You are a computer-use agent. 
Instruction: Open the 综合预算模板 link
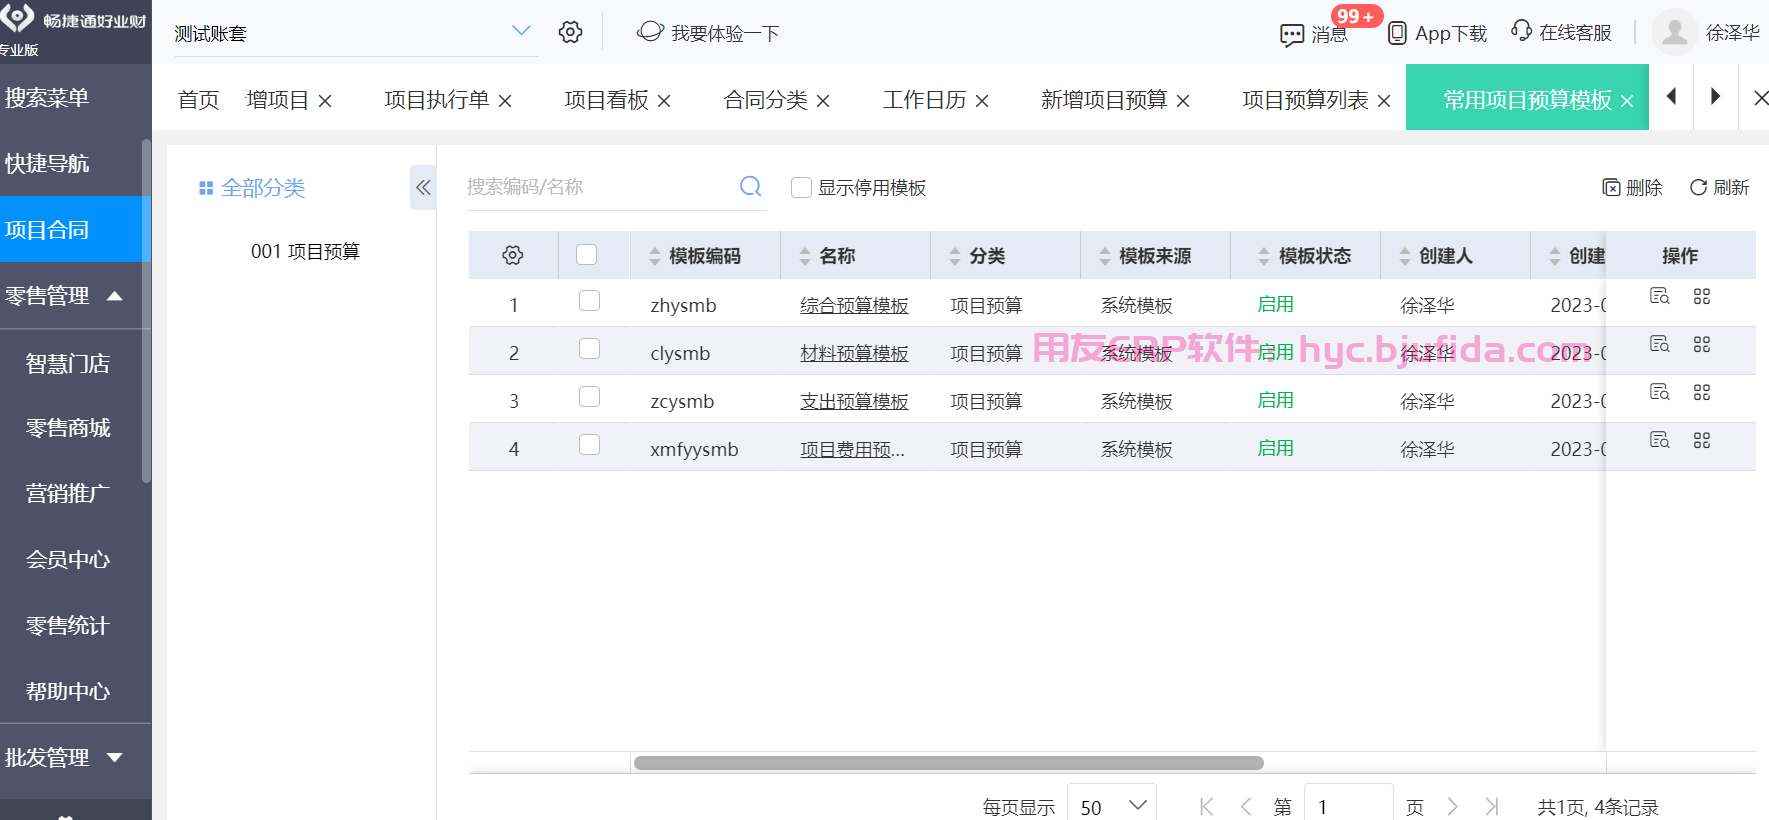pyautogui.click(x=854, y=306)
